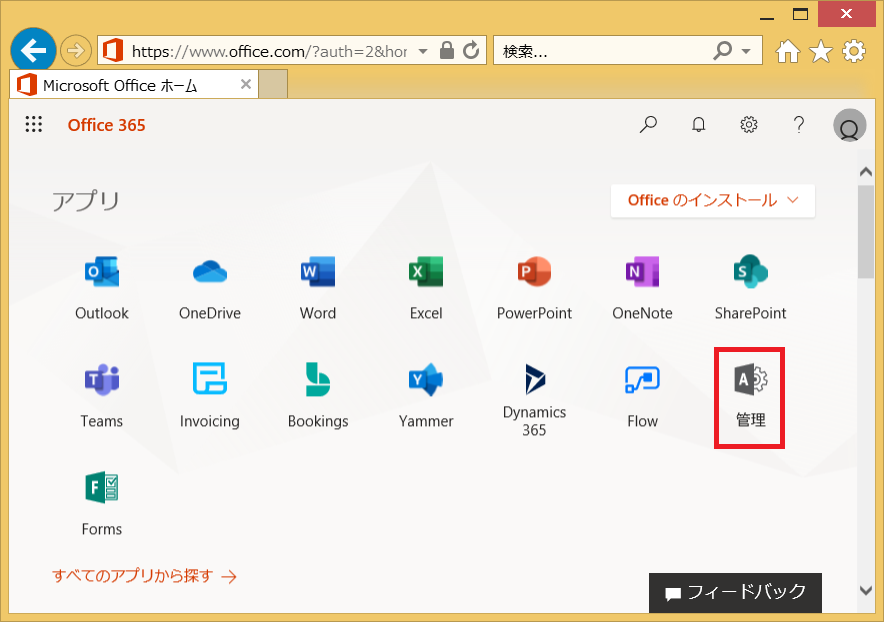Open the notifications bell

pos(699,124)
